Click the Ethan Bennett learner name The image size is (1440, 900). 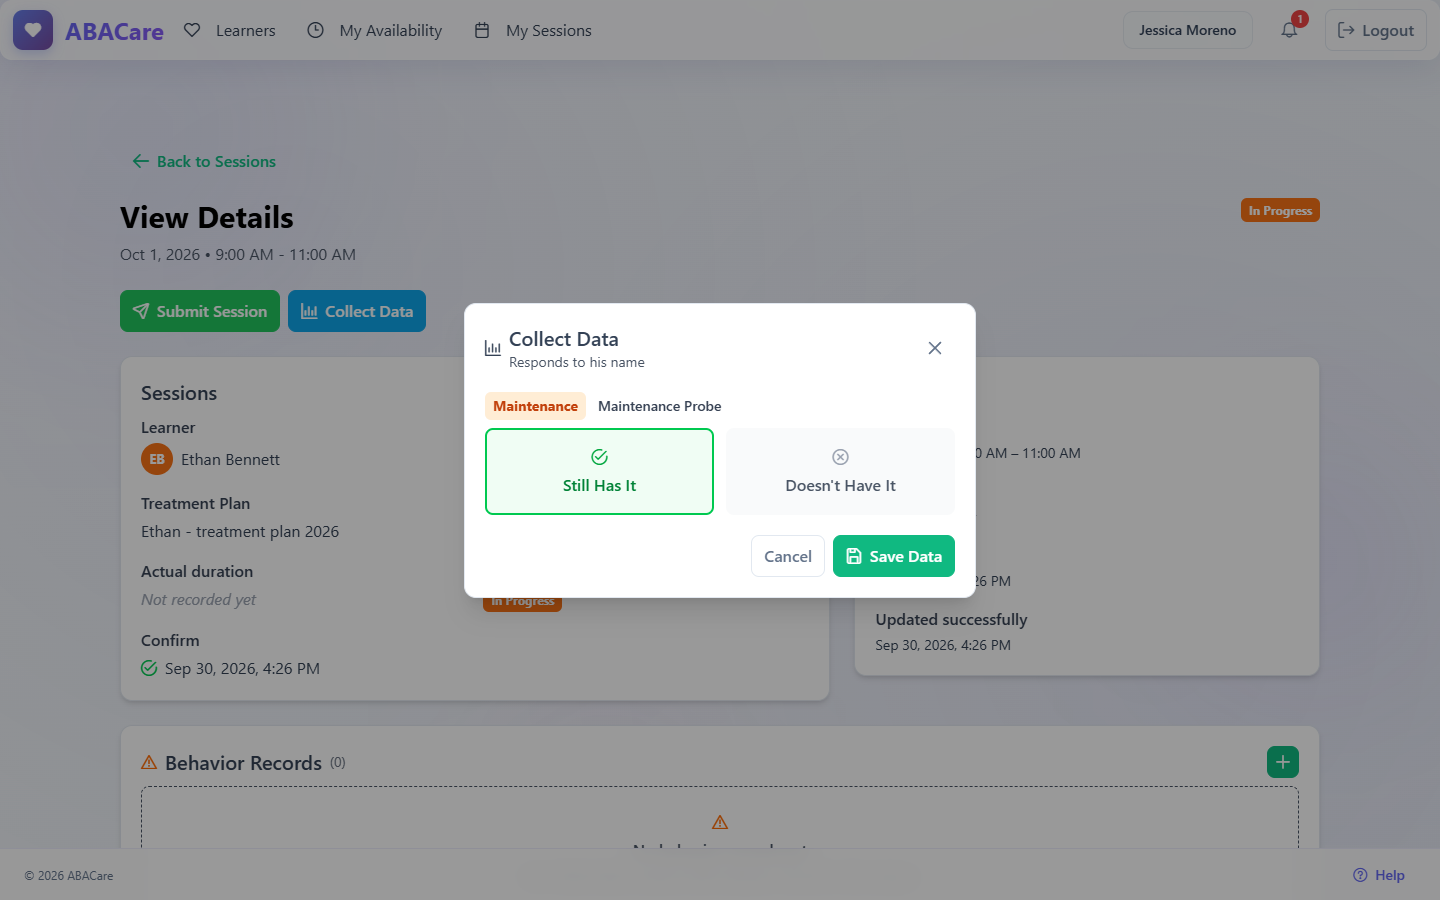point(230,459)
